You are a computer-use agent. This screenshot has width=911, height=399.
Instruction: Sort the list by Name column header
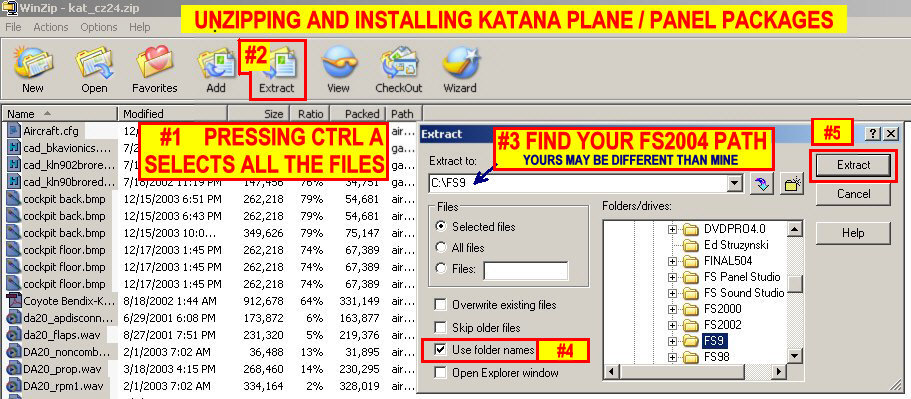pos(60,114)
